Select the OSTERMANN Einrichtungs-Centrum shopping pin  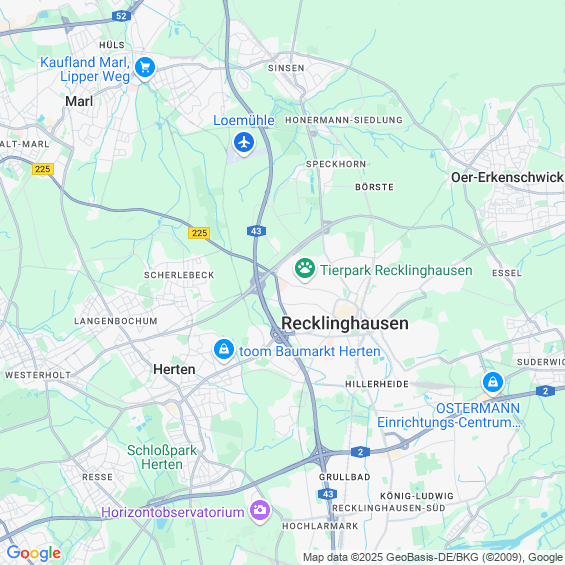click(493, 383)
